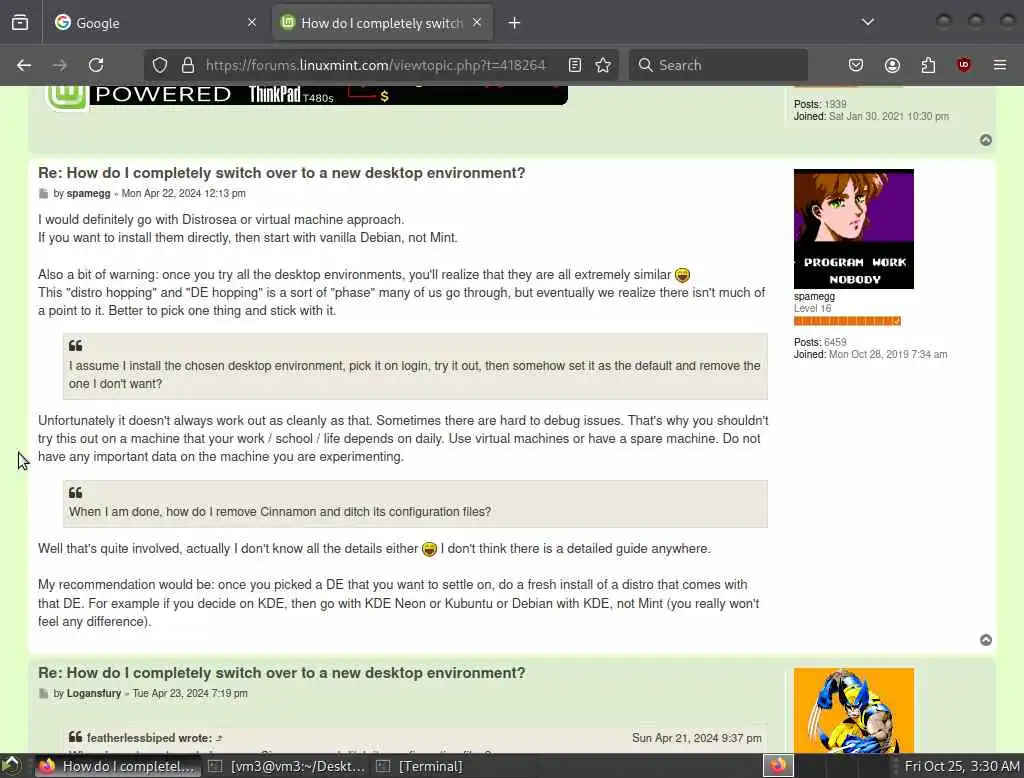Close the Google tab
This screenshot has width=1024, height=778.
pos(252,23)
